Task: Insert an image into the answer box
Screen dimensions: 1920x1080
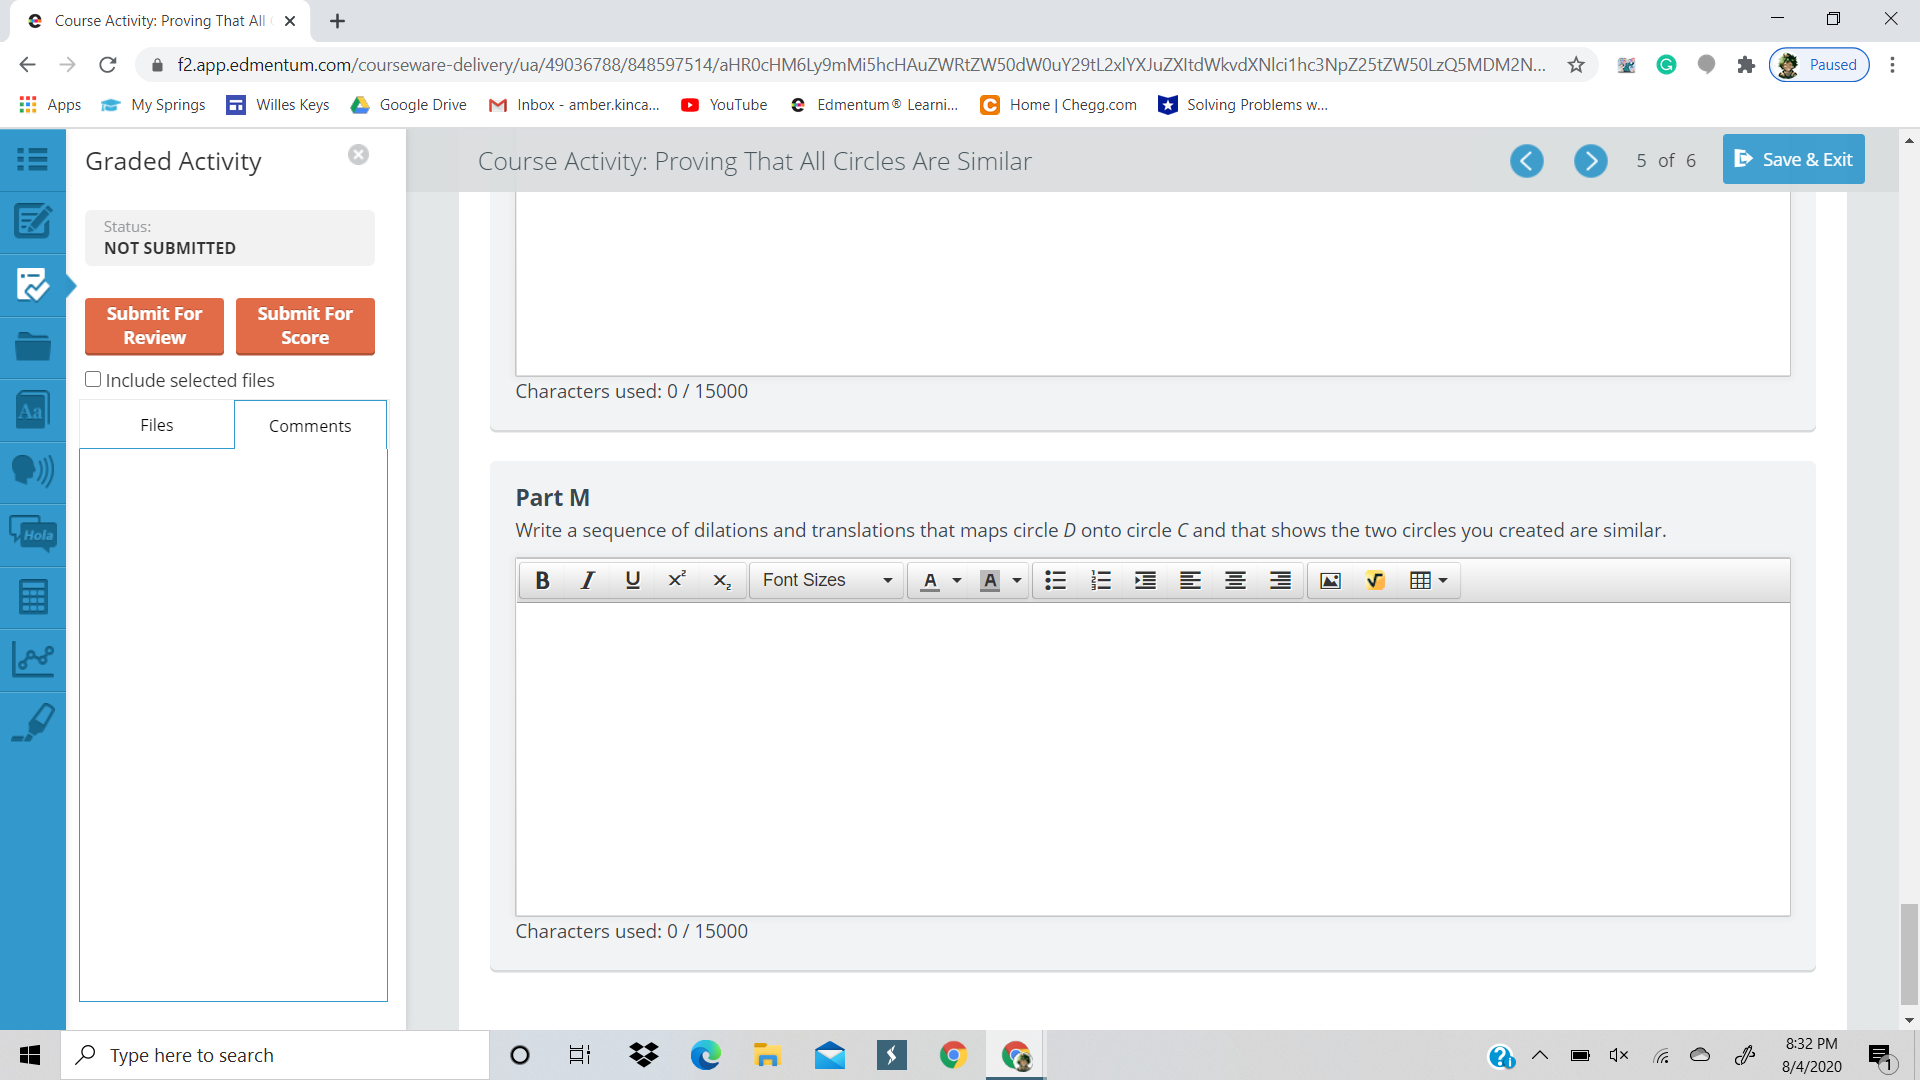Action: [1330, 580]
